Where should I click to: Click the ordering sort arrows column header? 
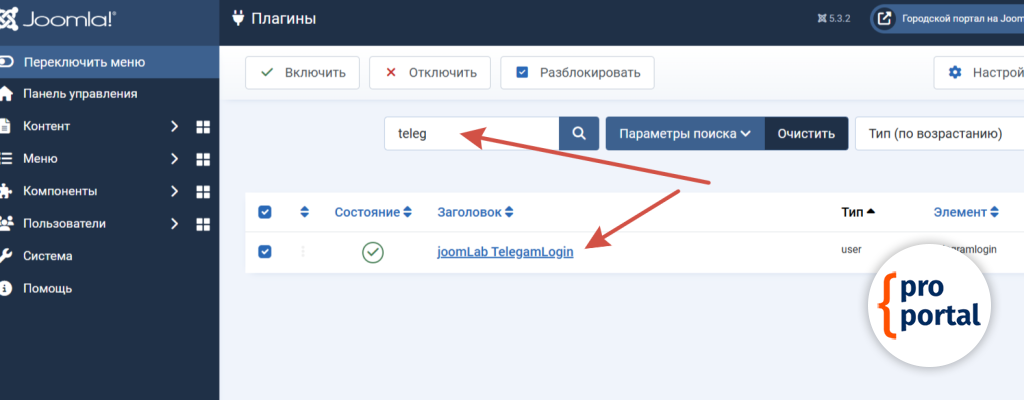[x=305, y=212]
